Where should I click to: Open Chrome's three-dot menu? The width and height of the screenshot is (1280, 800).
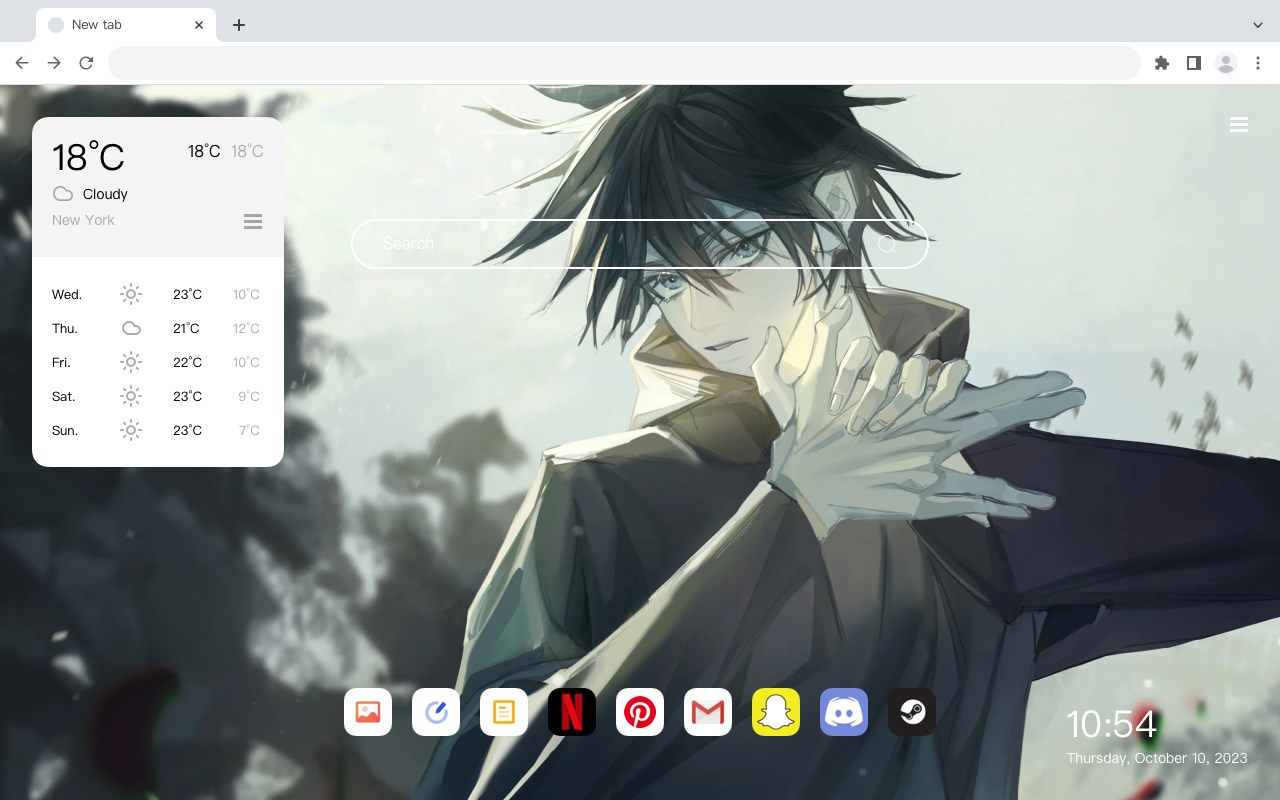tap(1258, 63)
